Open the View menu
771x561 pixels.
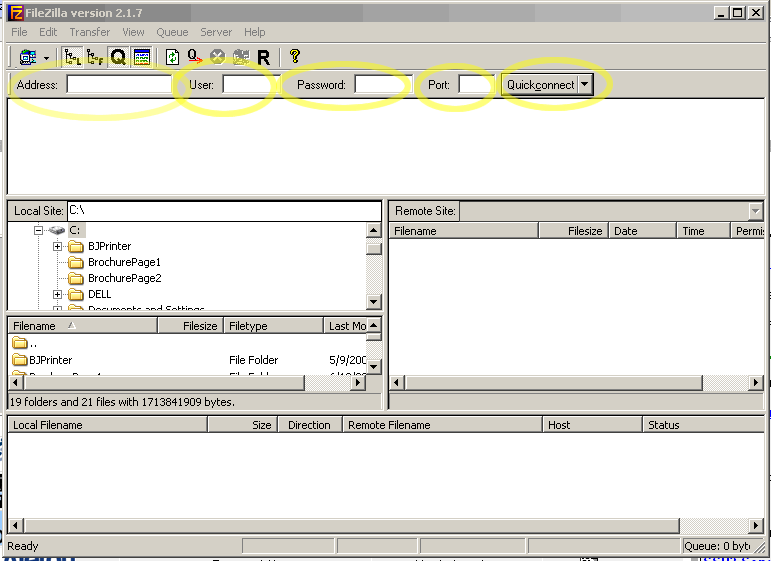133,32
